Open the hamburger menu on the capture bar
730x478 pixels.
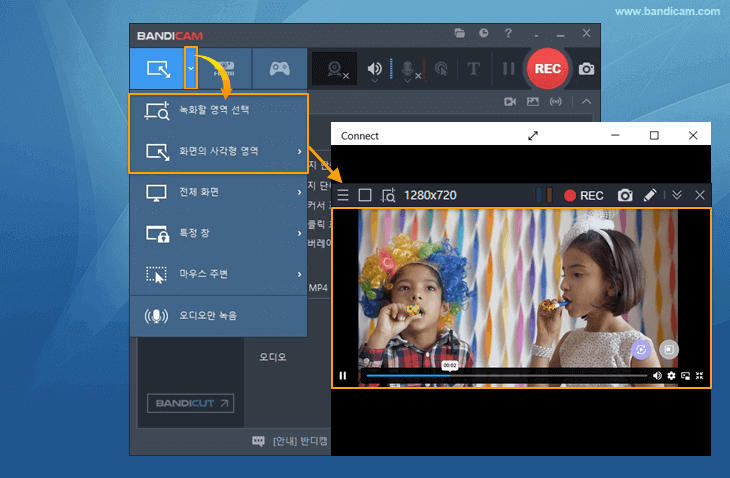343,195
